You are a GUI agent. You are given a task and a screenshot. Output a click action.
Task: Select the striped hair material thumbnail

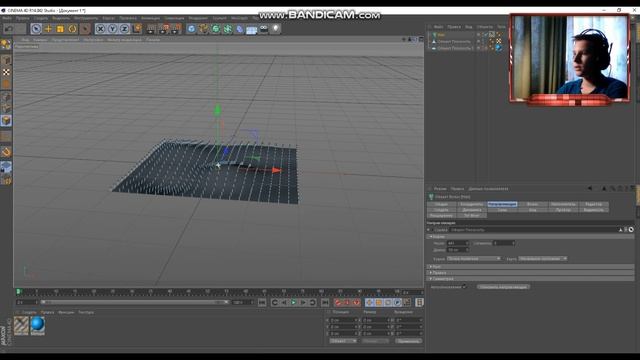click(21, 326)
